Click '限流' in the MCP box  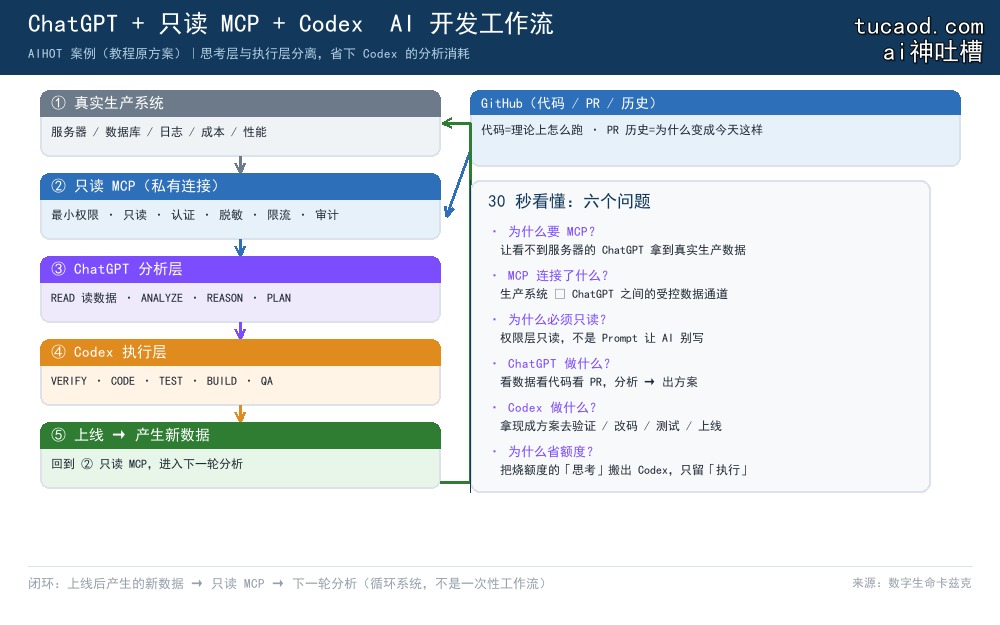tap(279, 215)
